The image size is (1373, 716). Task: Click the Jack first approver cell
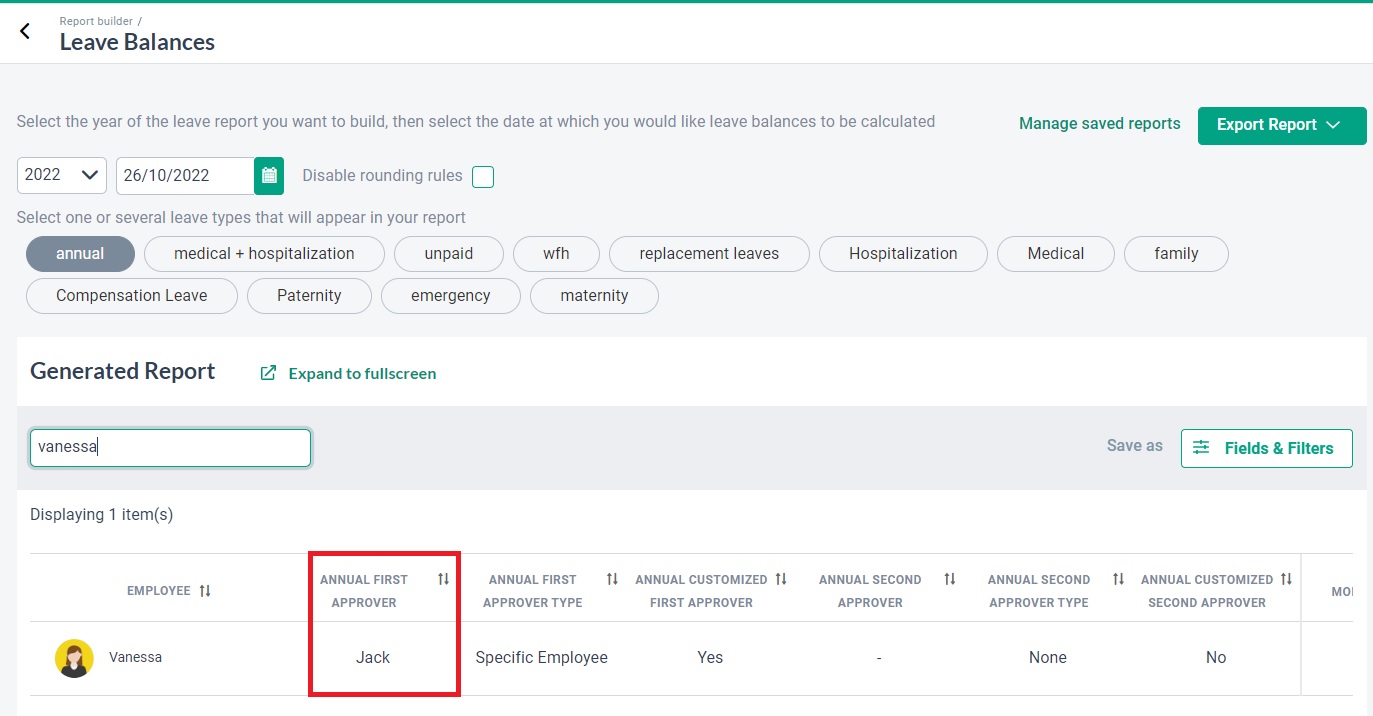(x=373, y=658)
